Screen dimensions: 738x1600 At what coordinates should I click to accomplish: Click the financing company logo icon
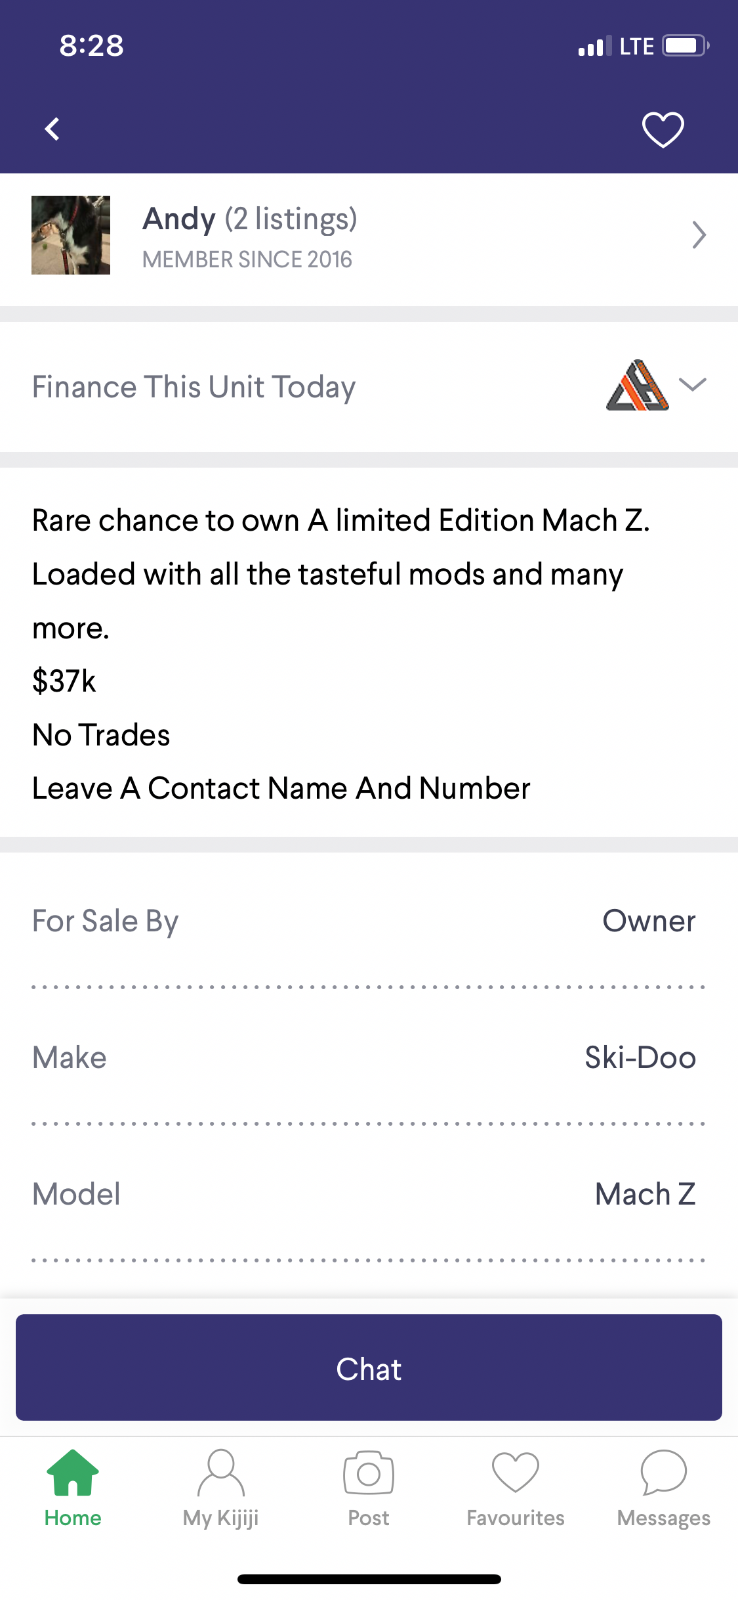(637, 385)
